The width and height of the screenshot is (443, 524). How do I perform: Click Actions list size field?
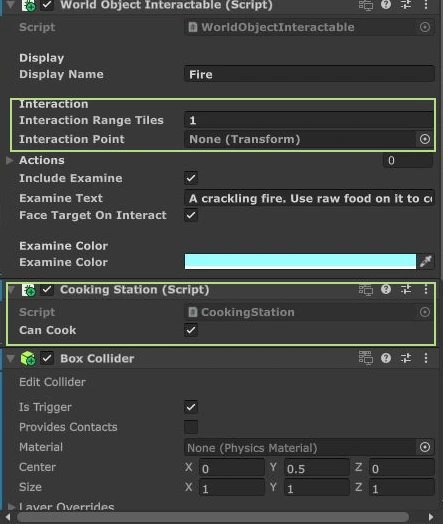[x=408, y=160]
